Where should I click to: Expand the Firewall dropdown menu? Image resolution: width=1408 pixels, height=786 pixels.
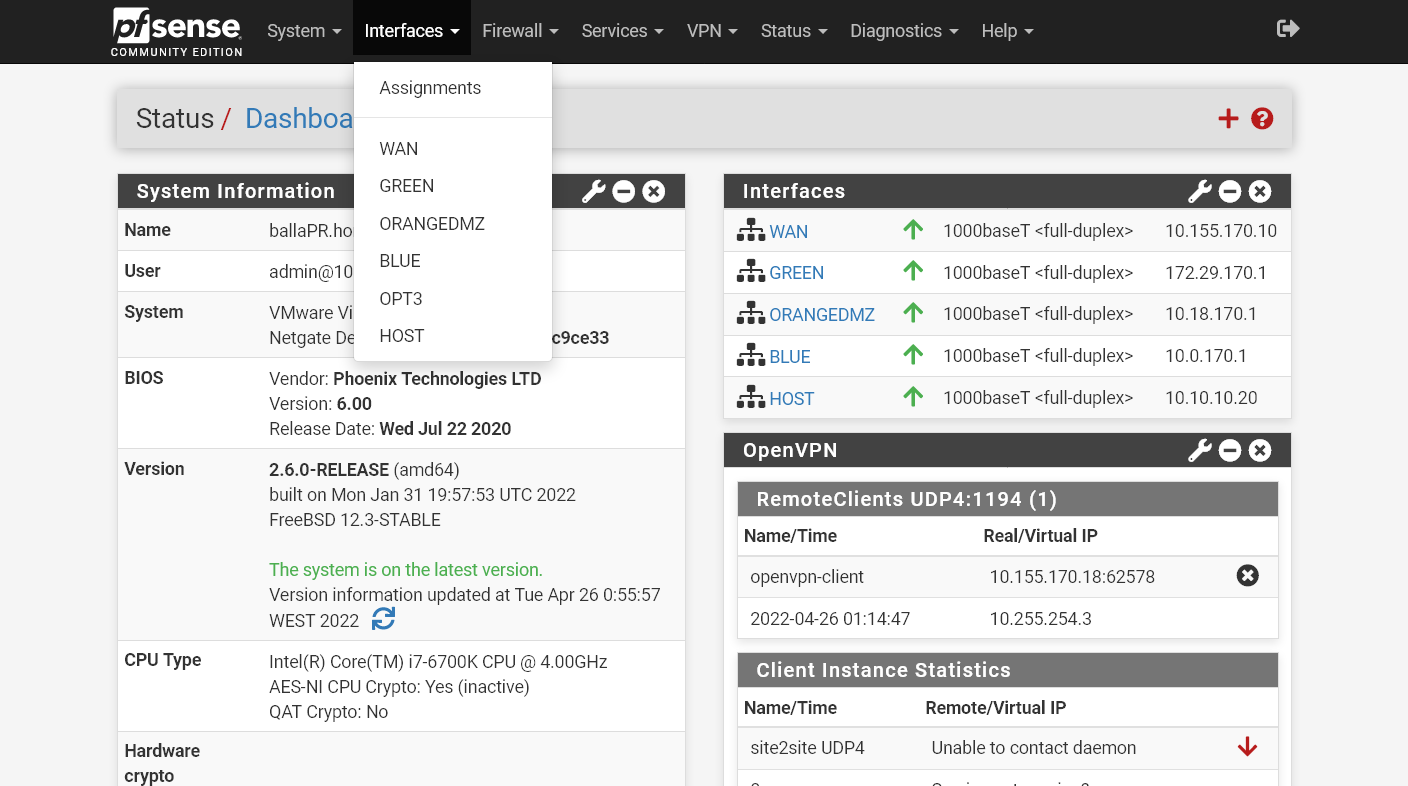coord(520,31)
